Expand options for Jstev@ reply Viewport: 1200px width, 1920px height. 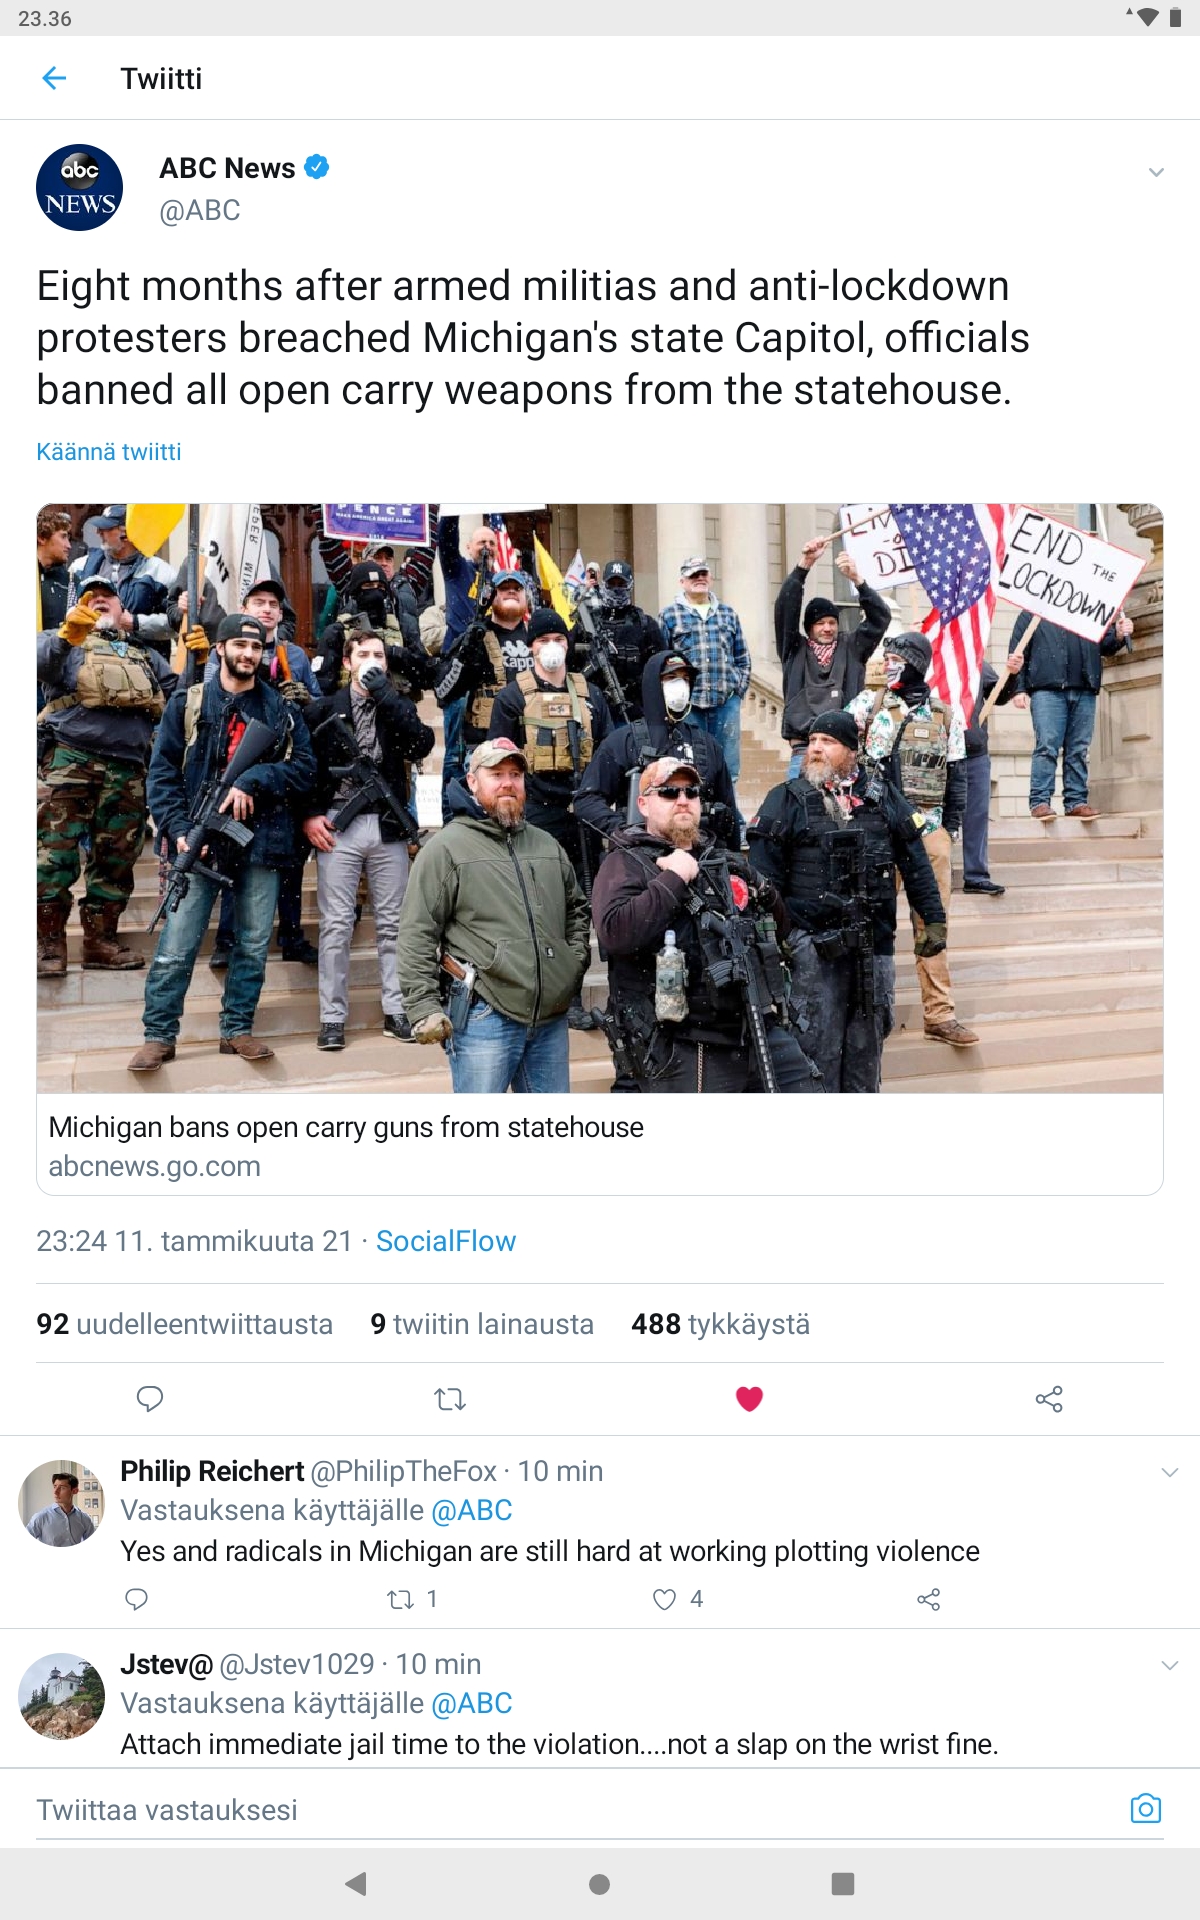pyautogui.click(x=1170, y=1665)
